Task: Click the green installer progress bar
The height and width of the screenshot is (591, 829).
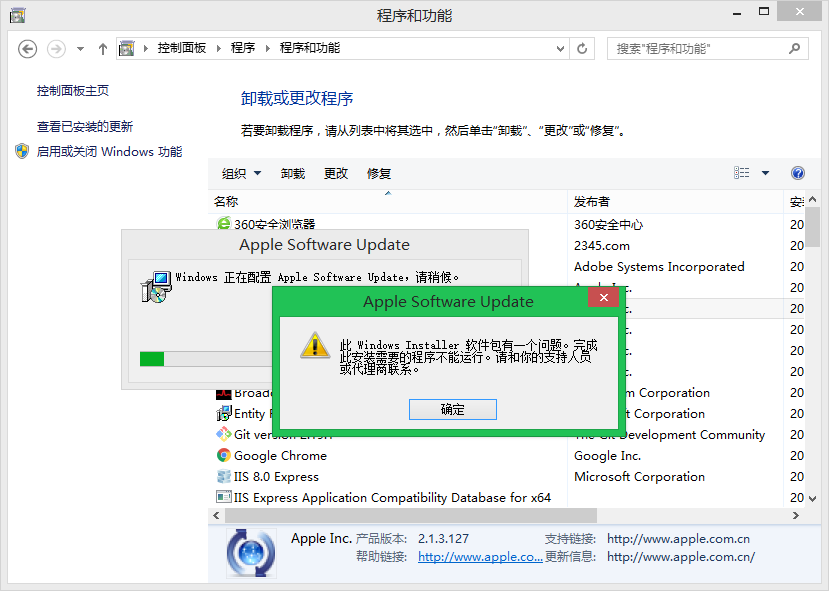Action: click(x=152, y=359)
